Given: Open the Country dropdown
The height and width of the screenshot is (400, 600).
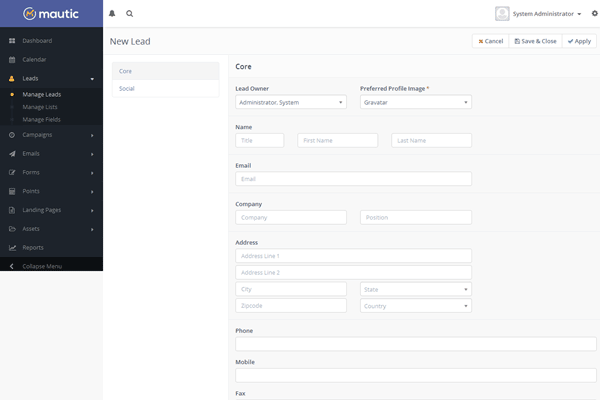Looking at the screenshot, I should tap(415, 306).
